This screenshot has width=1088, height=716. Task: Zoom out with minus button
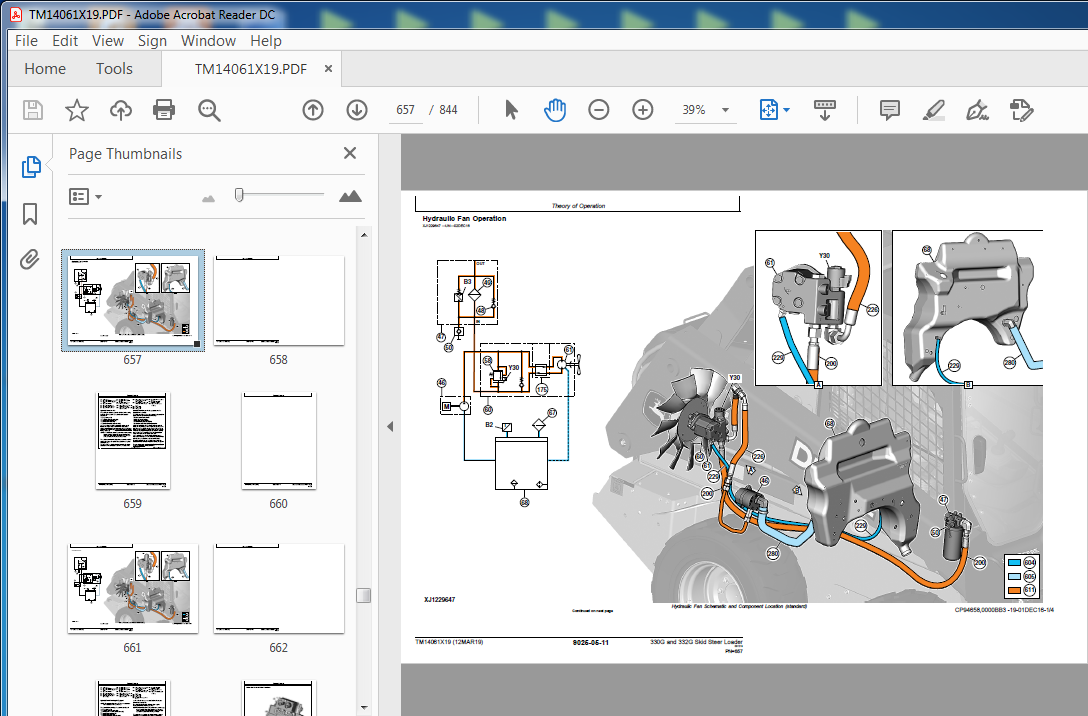tap(598, 110)
